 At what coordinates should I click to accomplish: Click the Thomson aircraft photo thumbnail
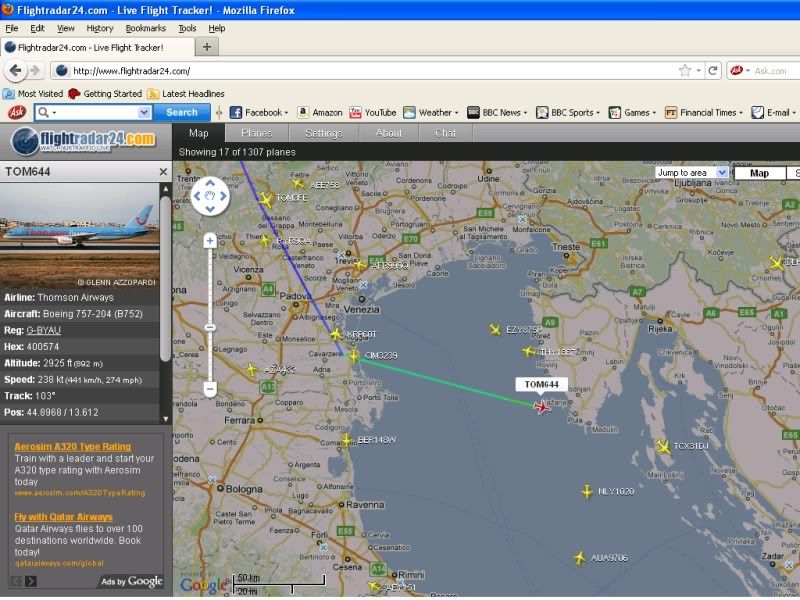point(80,235)
